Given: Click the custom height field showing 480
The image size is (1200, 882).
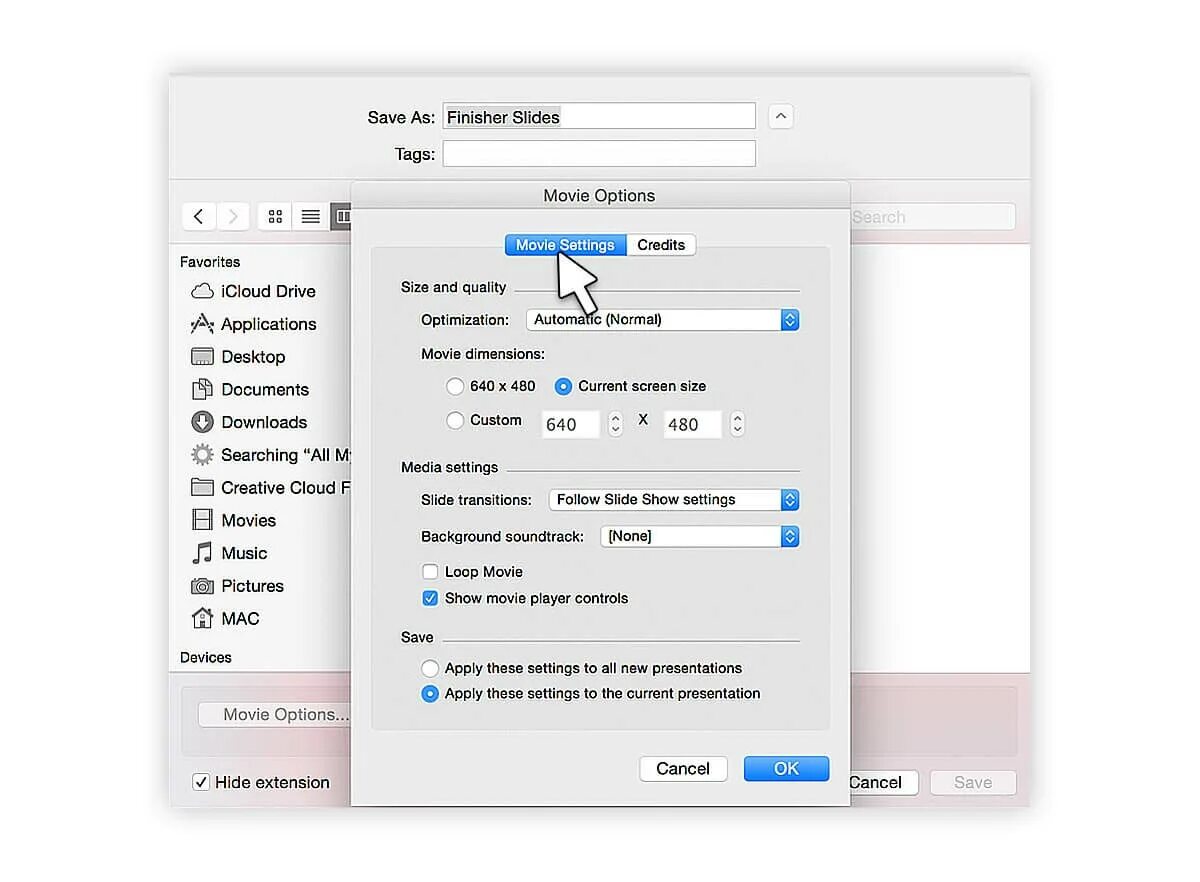Looking at the screenshot, I should click(693, 424).
